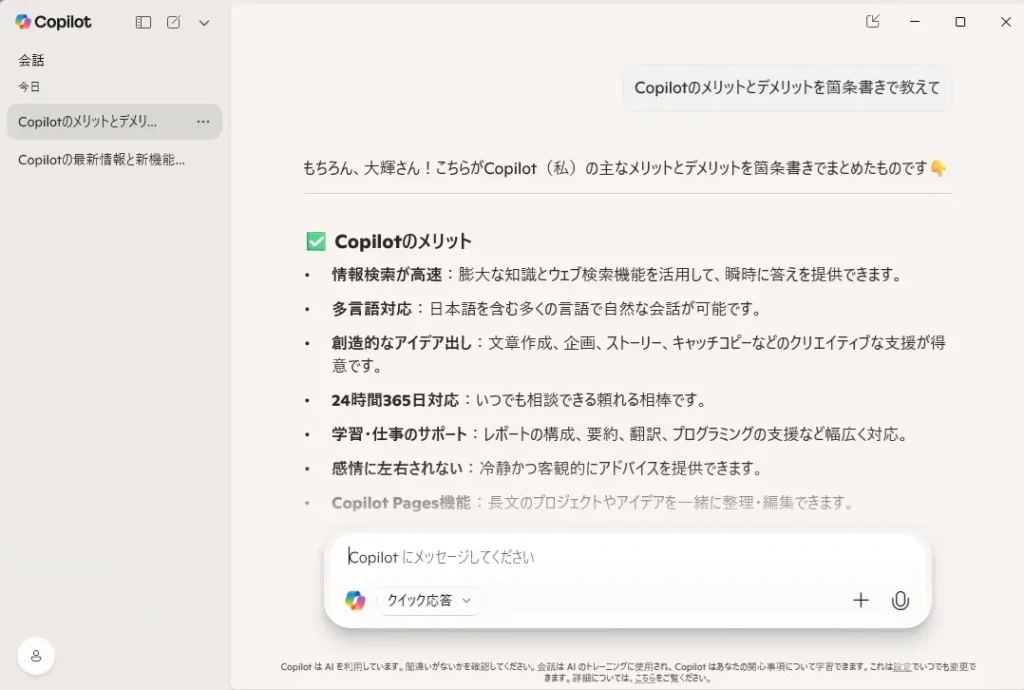
Task: Open options for Copilotのメリットとデメリ... conversation
Action: coord(203,121)
